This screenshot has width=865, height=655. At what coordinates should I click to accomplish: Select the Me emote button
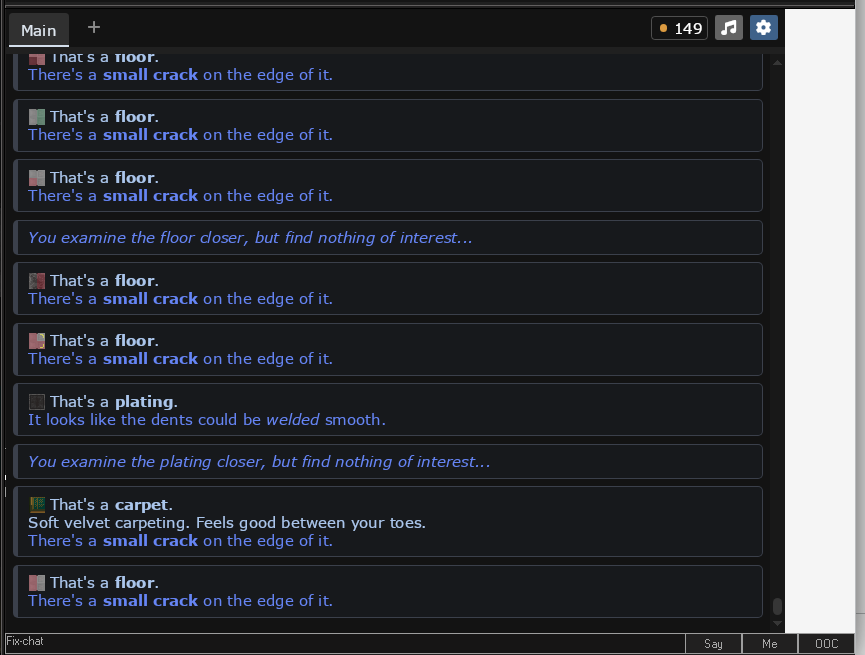pyautogui.click(x=770, y=643)
